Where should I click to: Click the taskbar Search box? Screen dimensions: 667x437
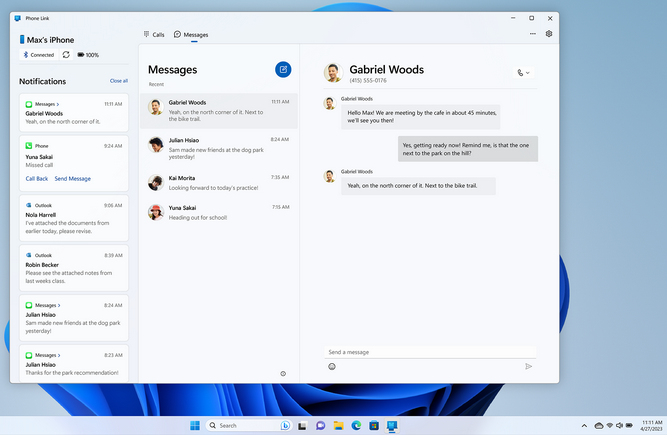click(x=248, y=426)
